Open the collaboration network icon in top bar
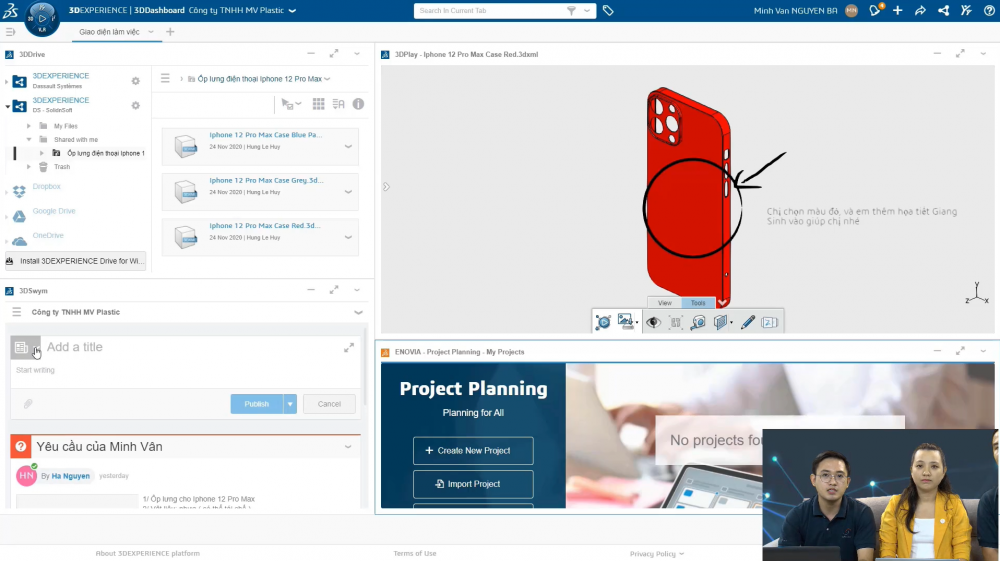The image size is (1000, 561). tap(943, 10)
